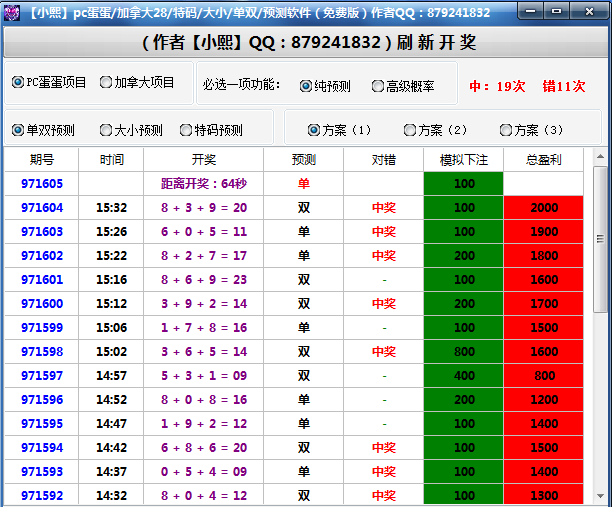Click issue number 971598
Viewport: 612px width, 507px height.
42,352
